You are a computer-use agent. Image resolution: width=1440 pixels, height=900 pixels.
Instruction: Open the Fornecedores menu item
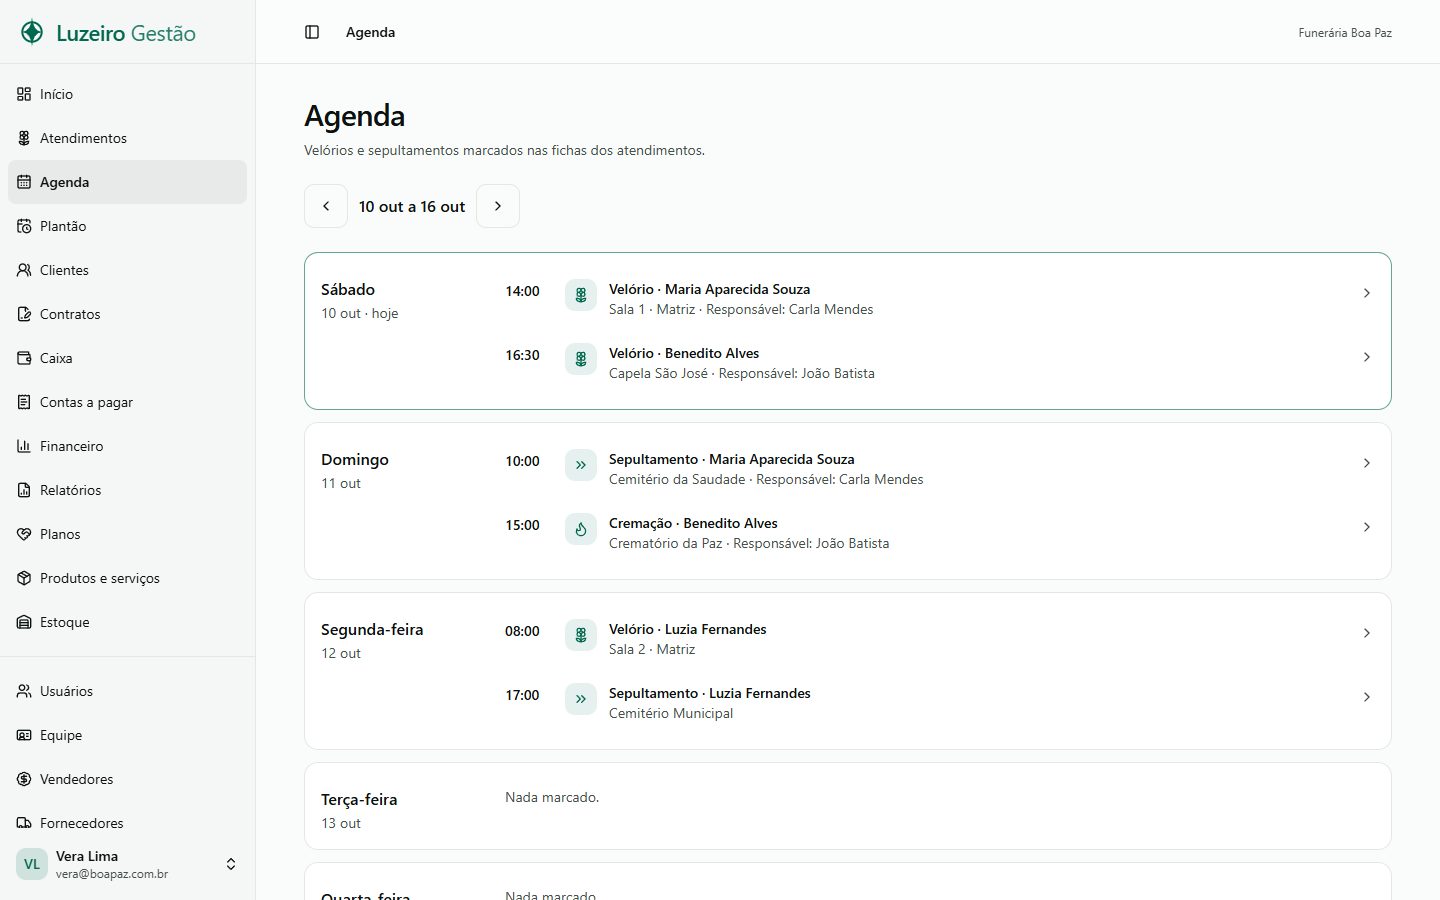tap(127, 823)
